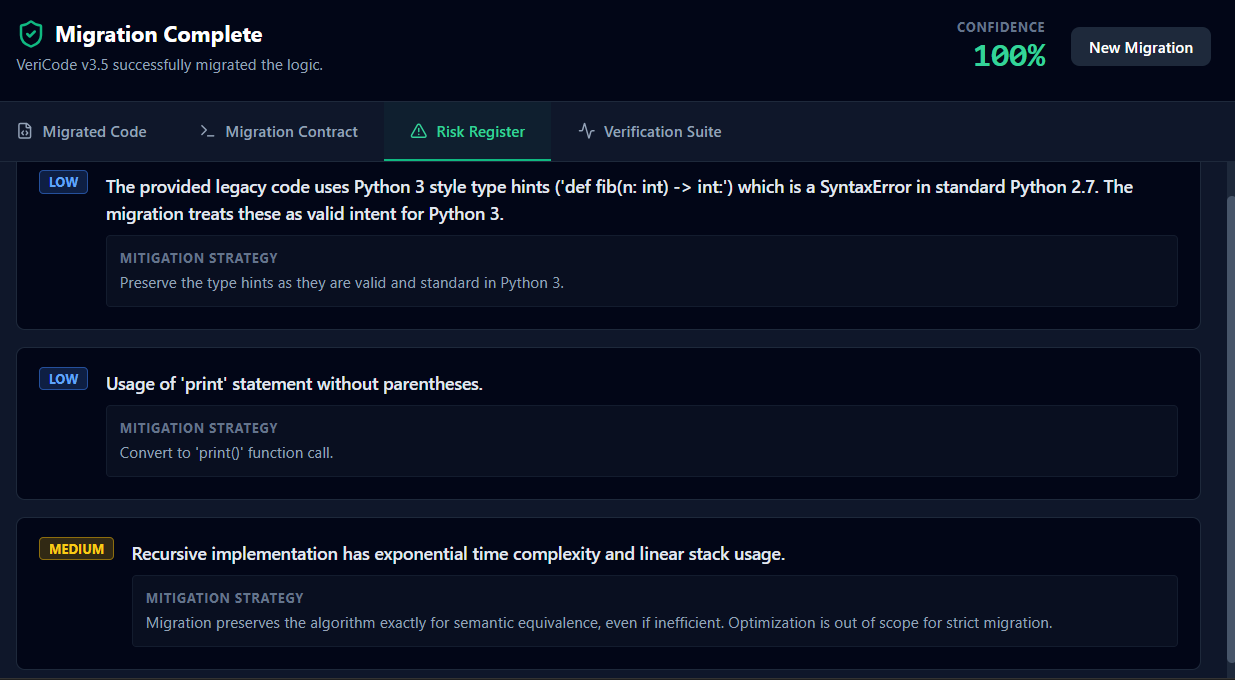
Task: Click the mitigation box about semantic equivalence
Action: (x=654, y=611)
